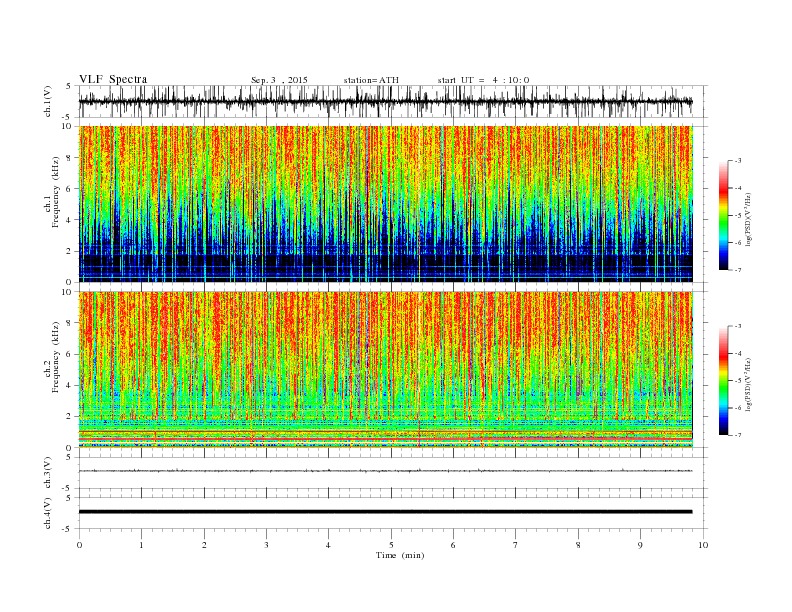The width and height of the screenshot is (792, 612).
Task: Click the "ch.3(V)" axis label
Action: pyautogui.click(x=48, y=473)
